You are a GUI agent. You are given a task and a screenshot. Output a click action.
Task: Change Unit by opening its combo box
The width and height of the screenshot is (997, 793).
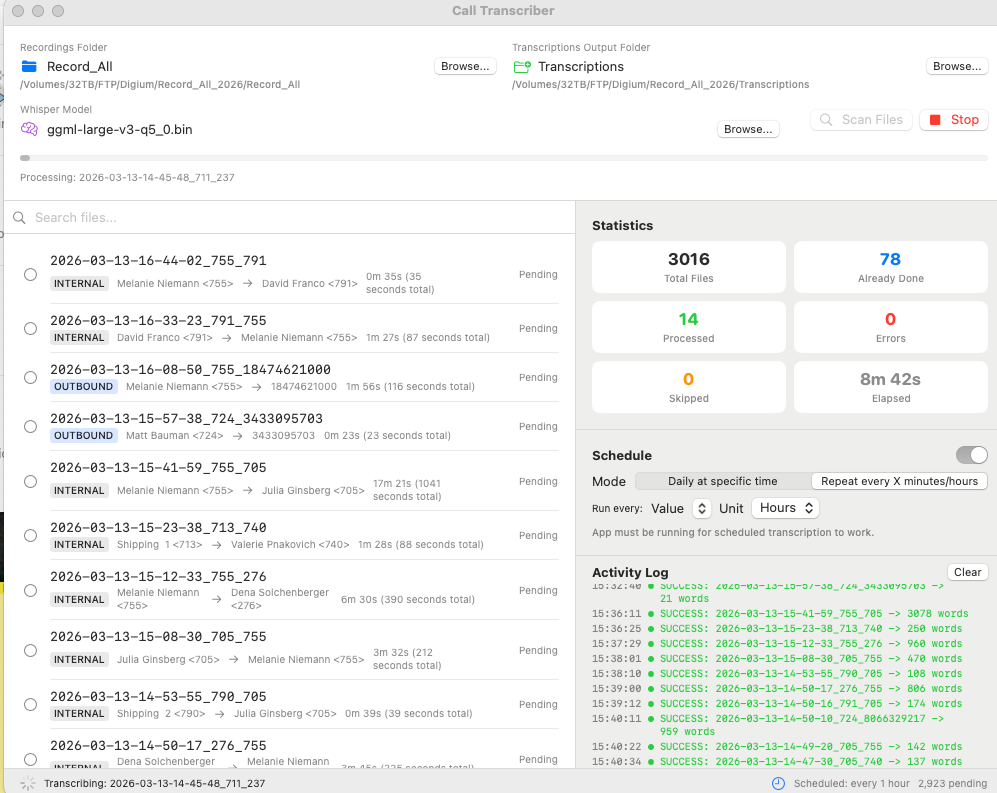[785, 507]
